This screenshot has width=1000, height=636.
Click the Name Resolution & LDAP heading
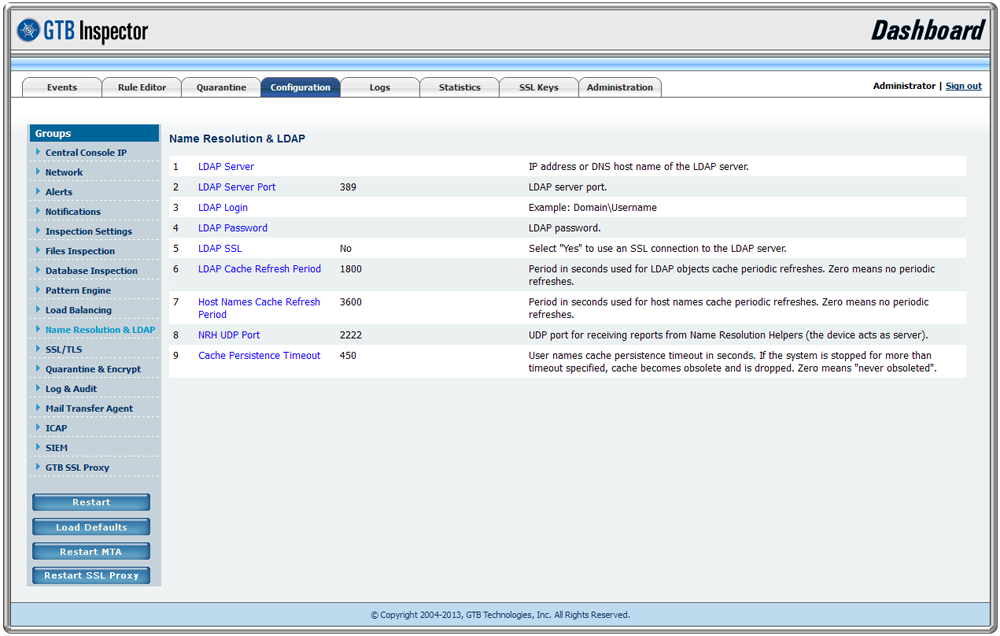click(237, 138)
